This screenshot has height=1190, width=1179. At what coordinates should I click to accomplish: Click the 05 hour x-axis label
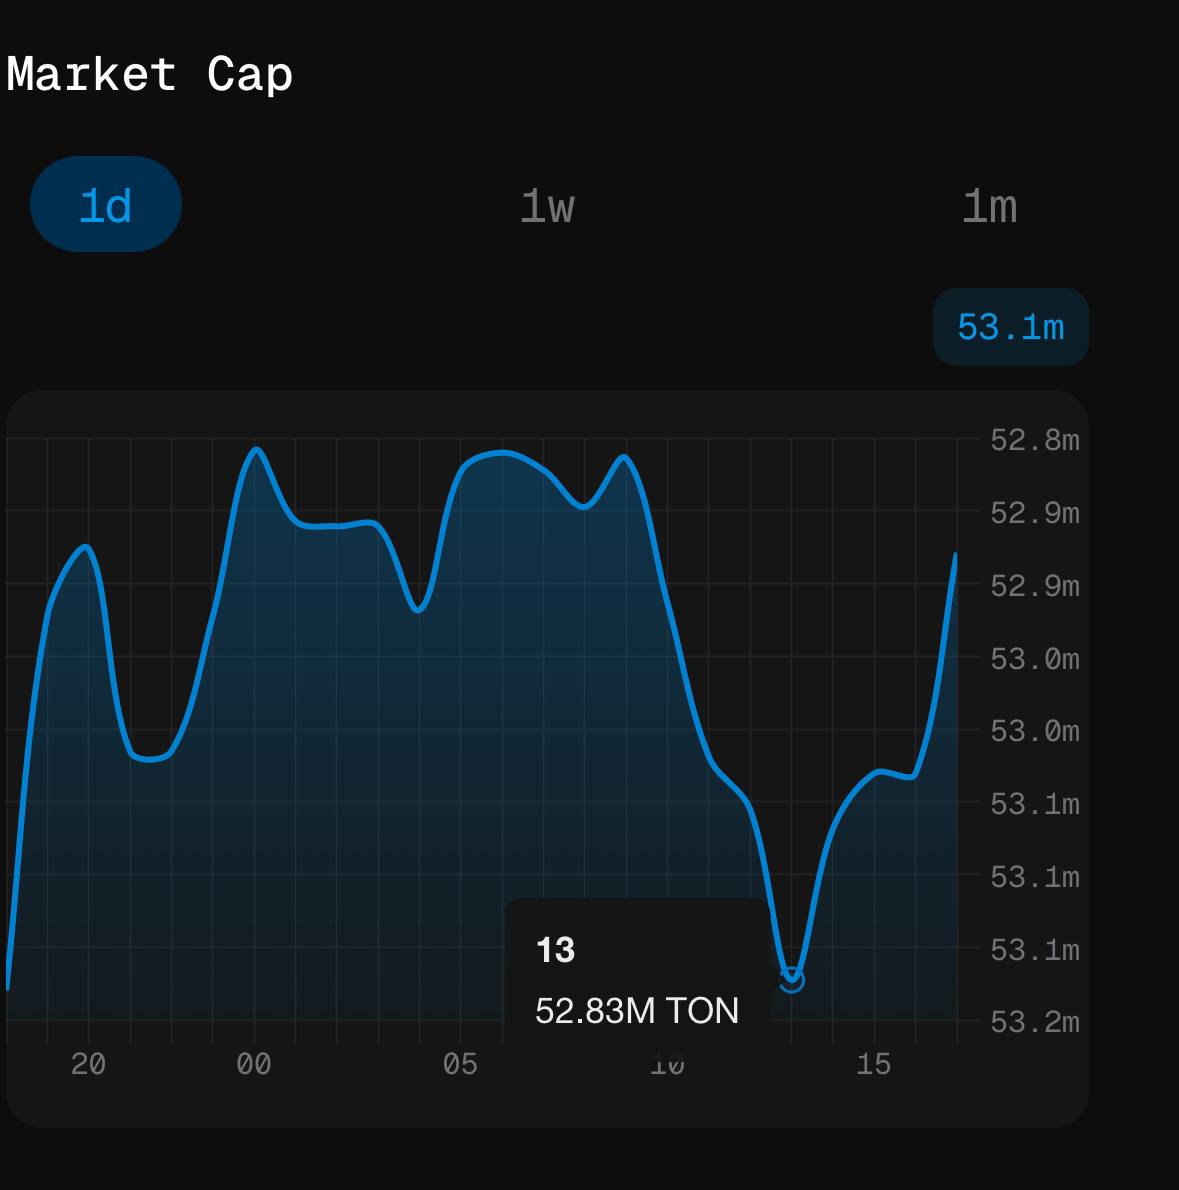click(x=460, y=1065)
